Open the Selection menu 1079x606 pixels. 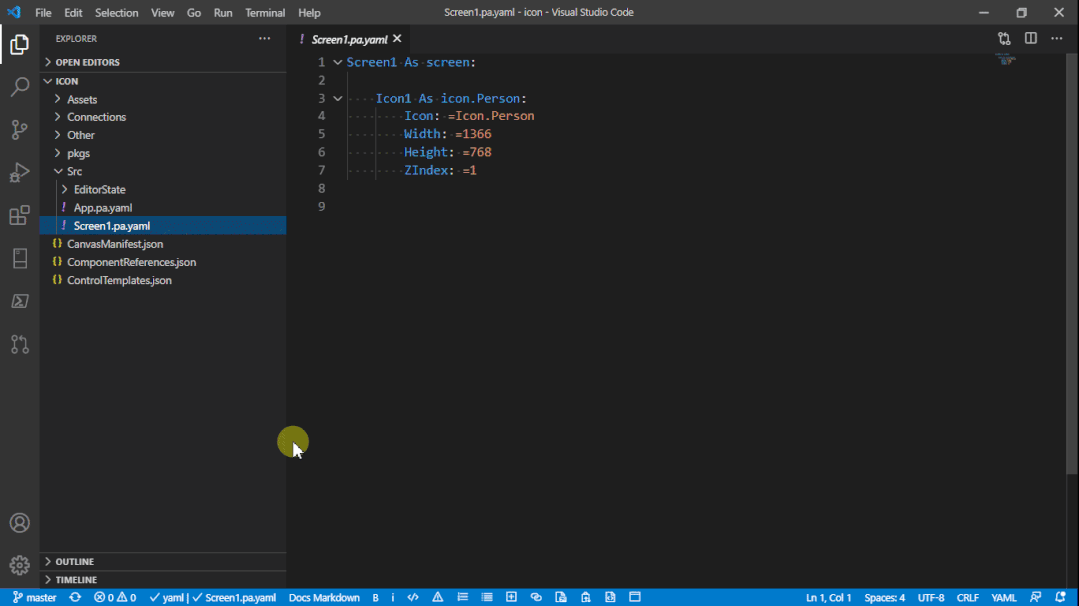click(116, 12)
